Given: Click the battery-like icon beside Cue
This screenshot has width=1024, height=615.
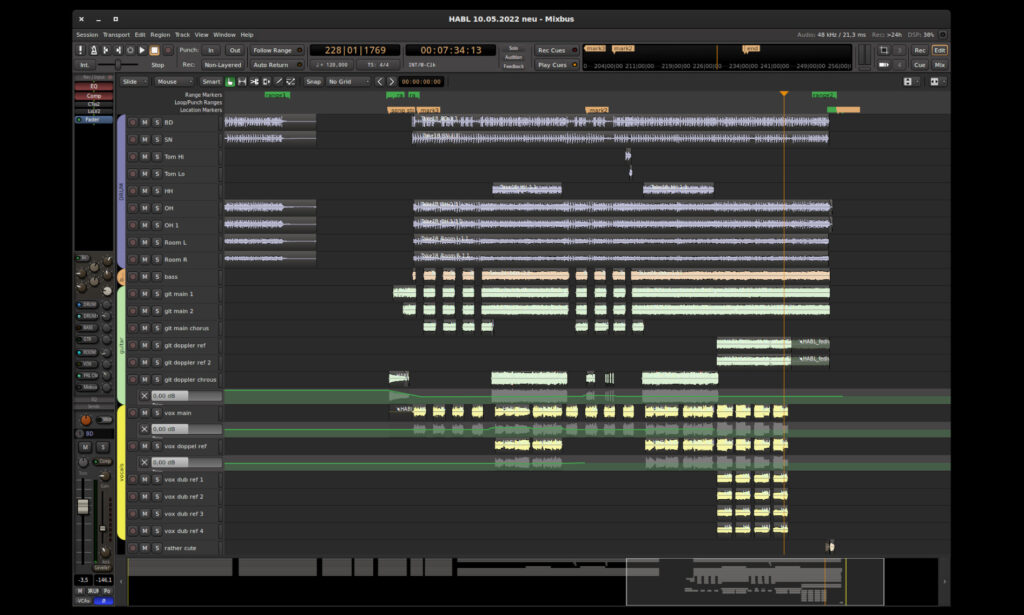Looking at the screenshot, I should 884,65.
